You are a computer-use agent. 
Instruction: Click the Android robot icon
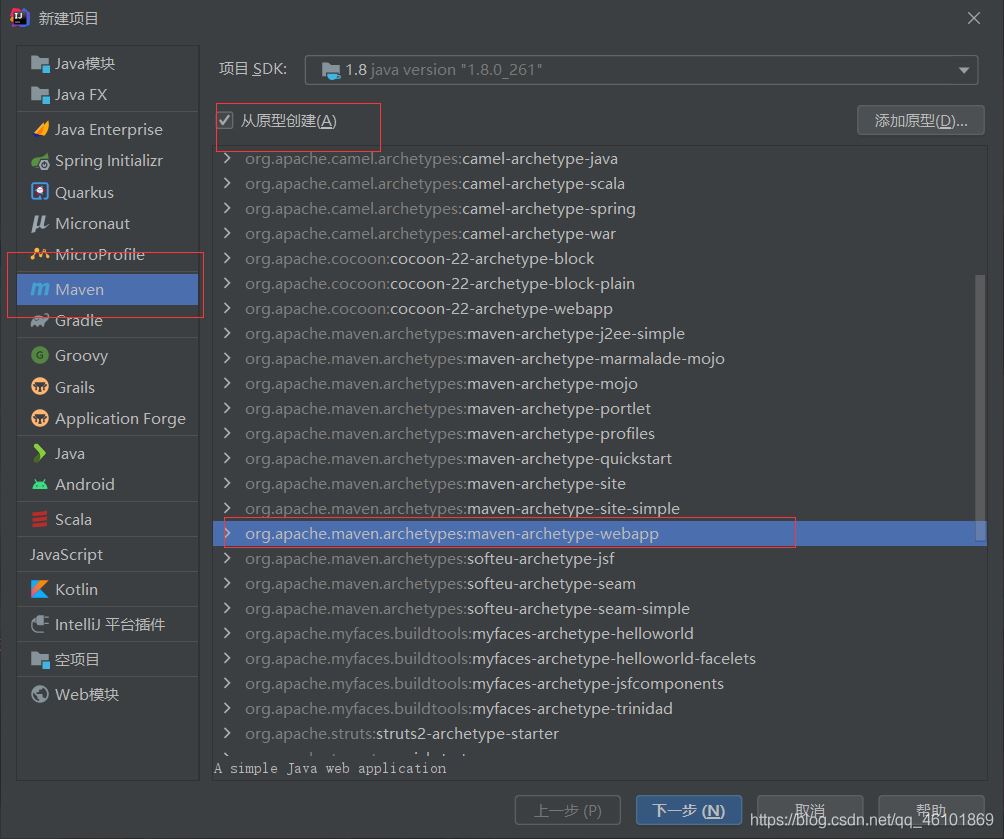(x=40, y=484)
